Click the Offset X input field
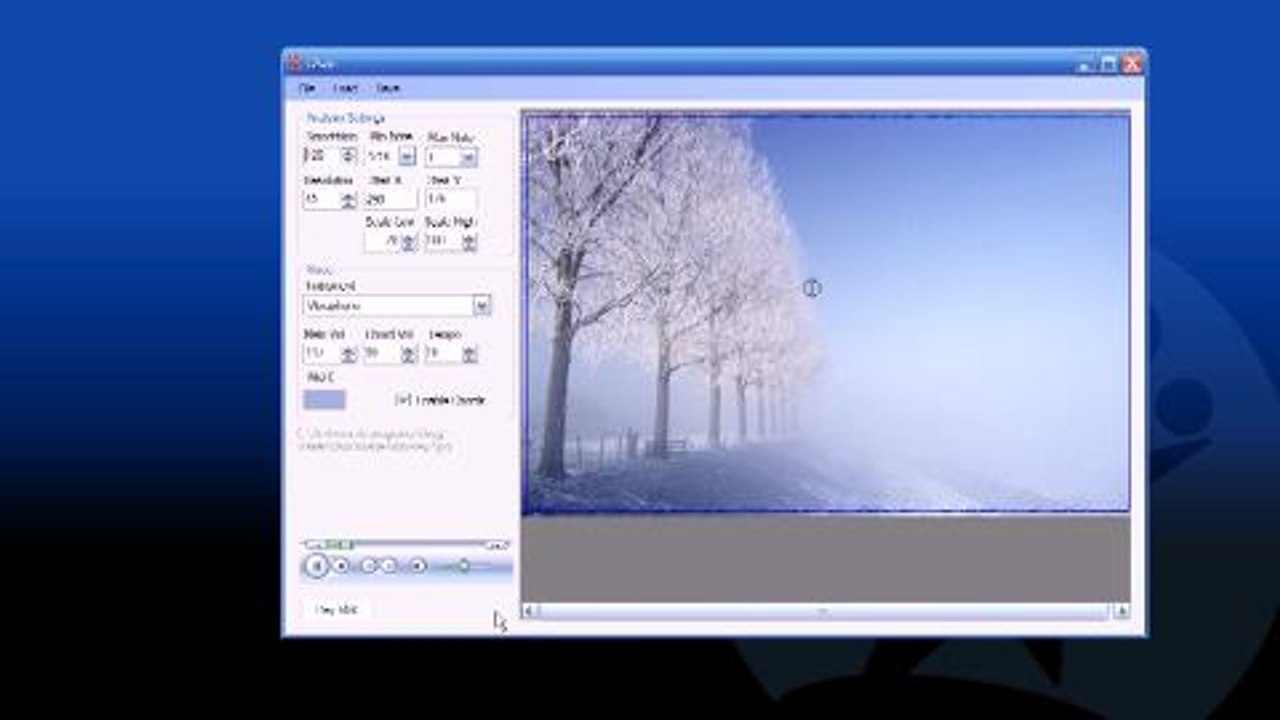The height and width of the screenshot is (720, 1280). (x=391, y=200)
